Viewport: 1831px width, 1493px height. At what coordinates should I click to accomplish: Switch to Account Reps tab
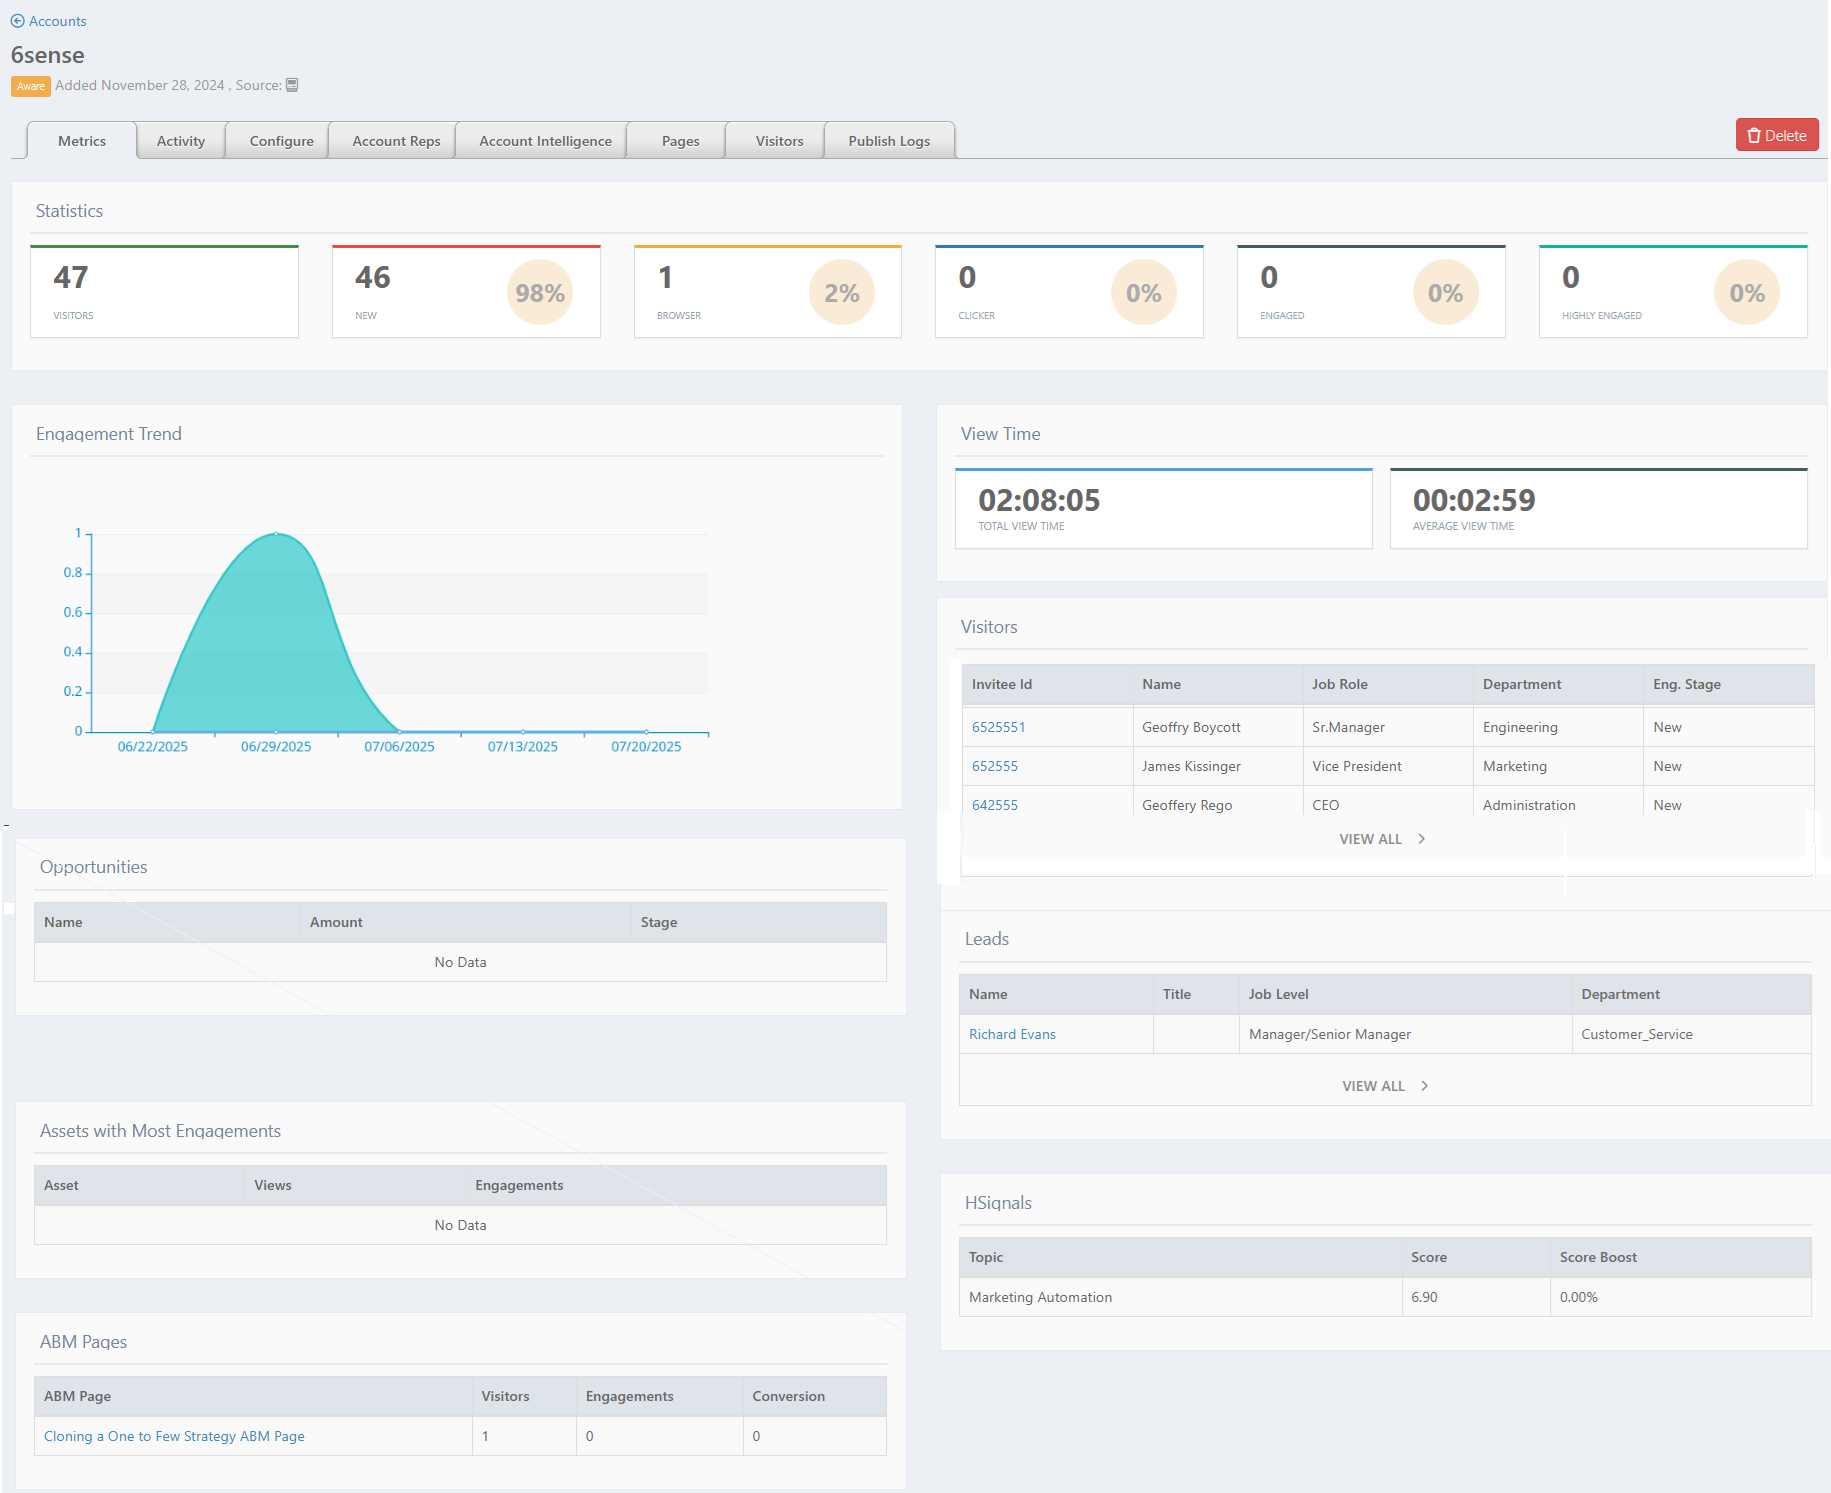click(396, 141)
